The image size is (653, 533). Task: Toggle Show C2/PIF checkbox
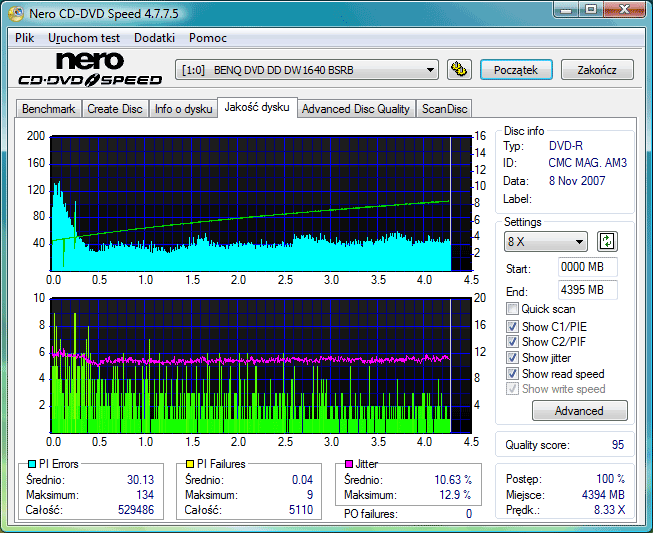pos(512,342)
